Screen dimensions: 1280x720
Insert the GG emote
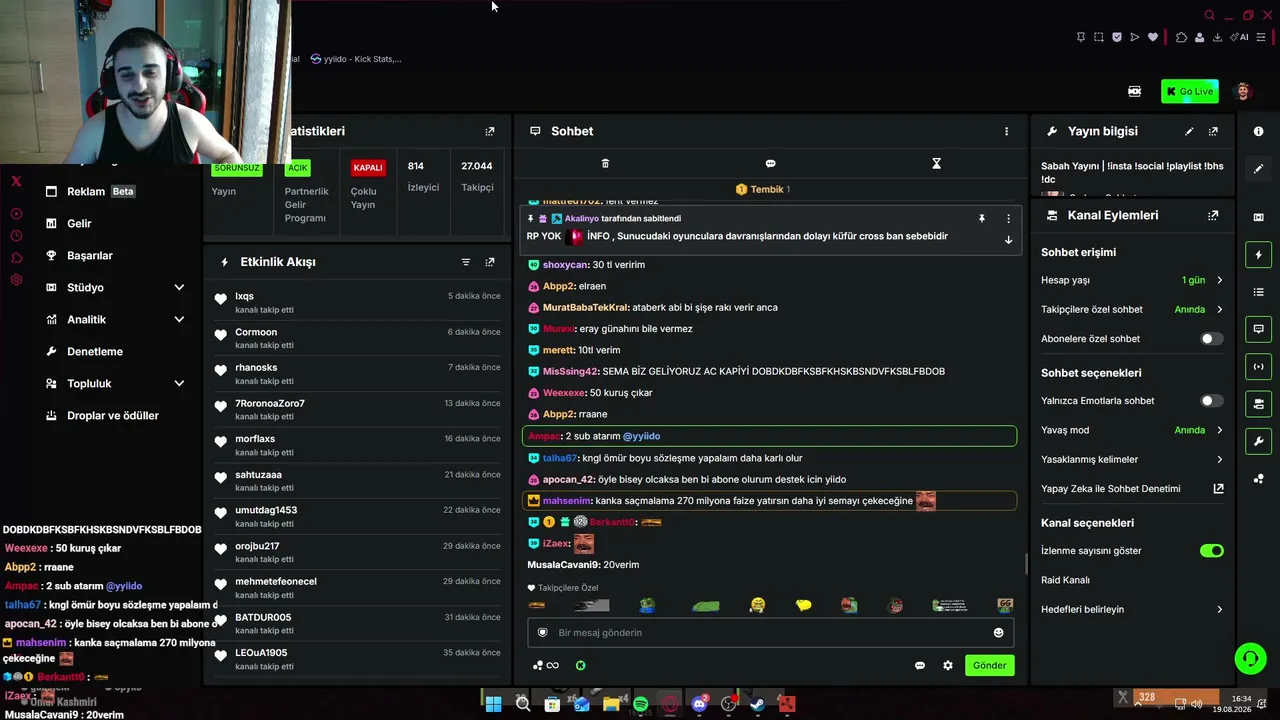coord(1005,605)
